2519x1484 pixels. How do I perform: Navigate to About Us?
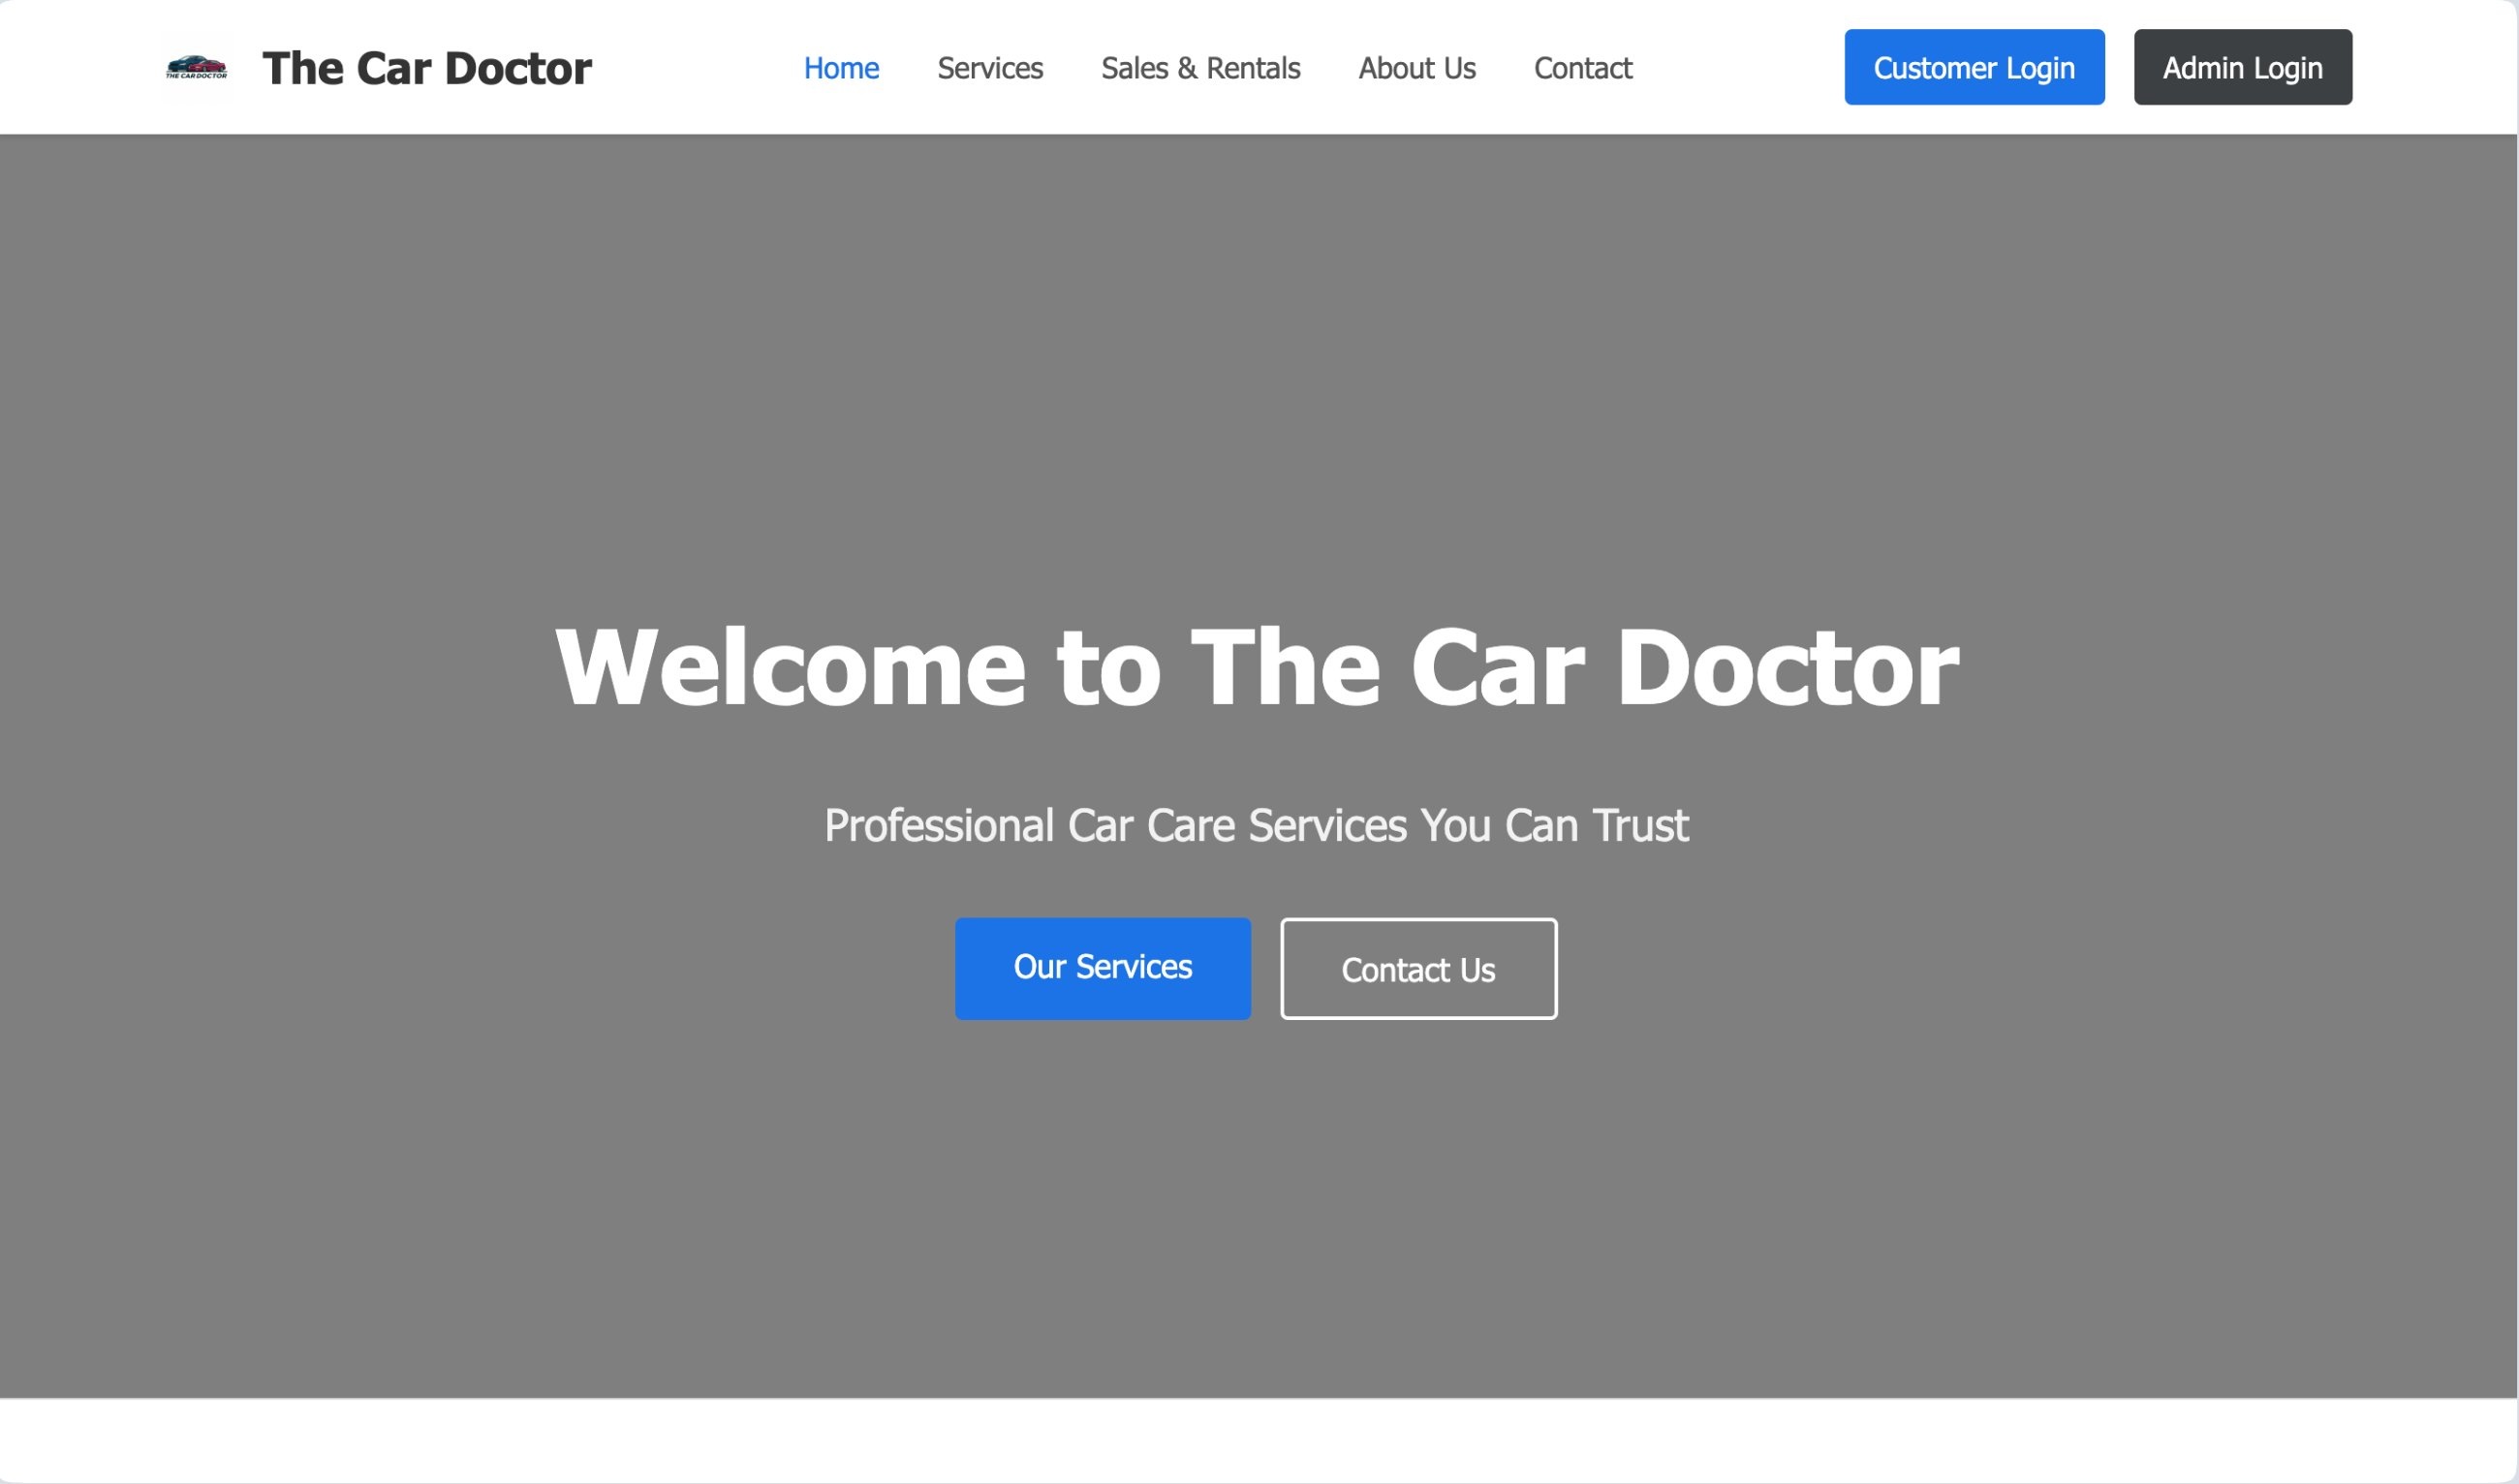pyautogui.click(x=1417, y=68)
